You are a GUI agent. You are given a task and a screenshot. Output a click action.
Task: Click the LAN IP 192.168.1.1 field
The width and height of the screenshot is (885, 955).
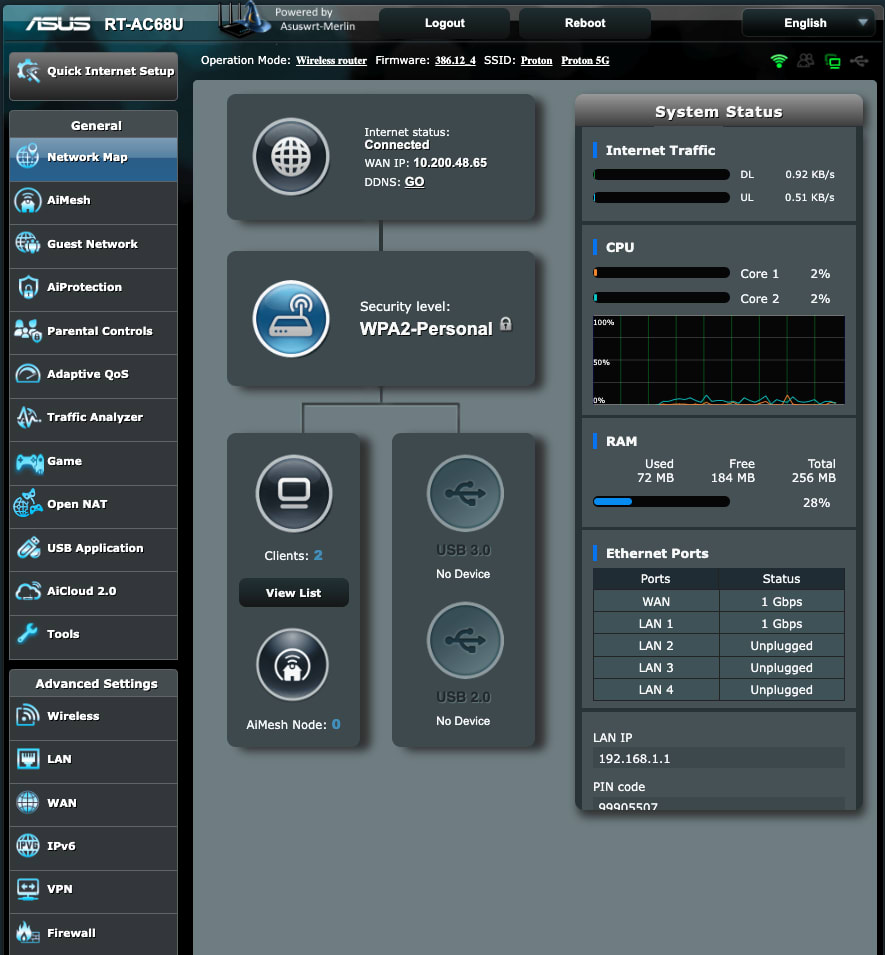coord(719,758)
